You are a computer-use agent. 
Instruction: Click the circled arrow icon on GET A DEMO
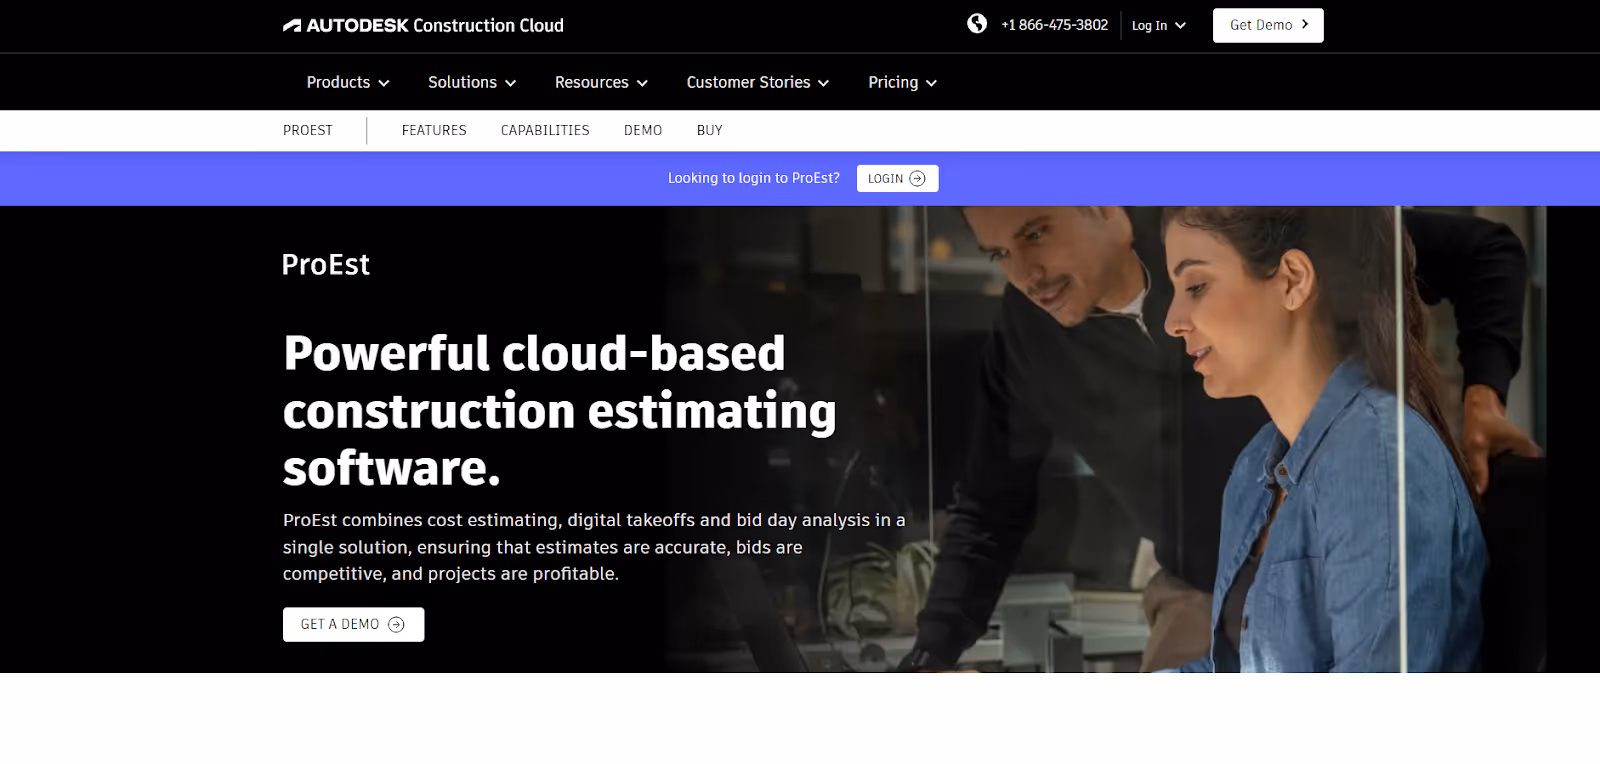coord(396,624)
